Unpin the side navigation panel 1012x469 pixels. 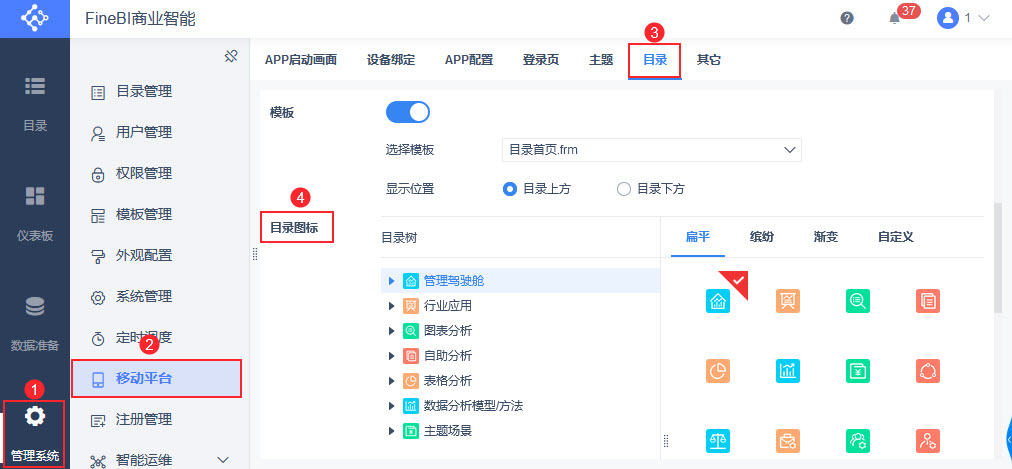tap(231, 56)
